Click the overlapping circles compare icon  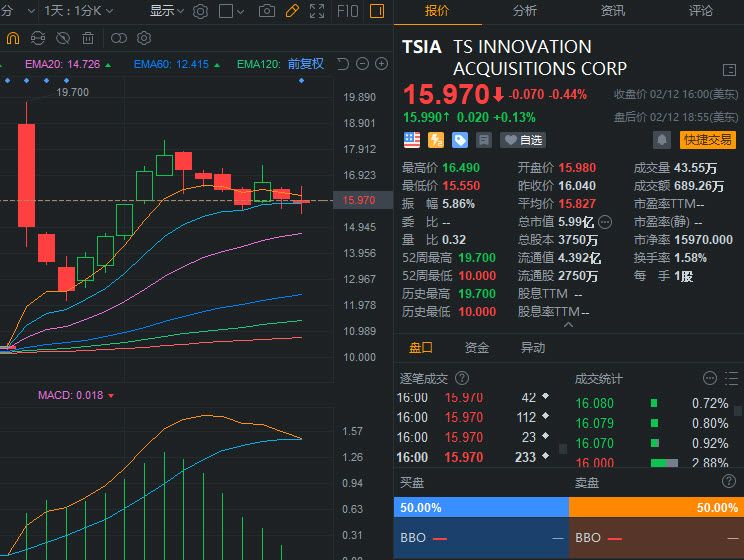[x=119, y=38]
